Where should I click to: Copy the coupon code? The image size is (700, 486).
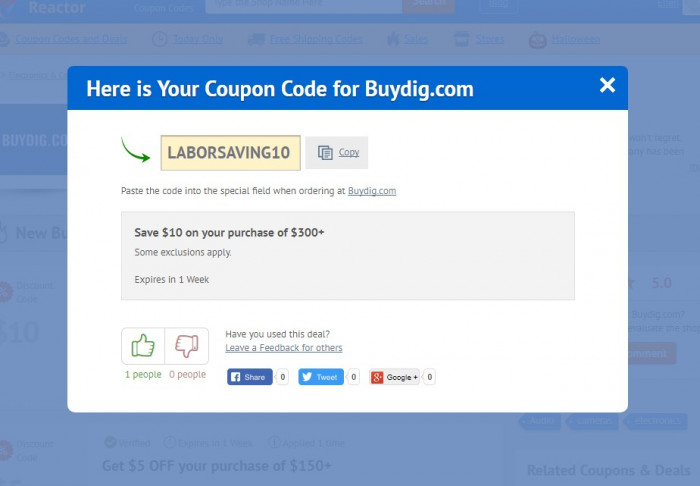(x=337, y=153)
